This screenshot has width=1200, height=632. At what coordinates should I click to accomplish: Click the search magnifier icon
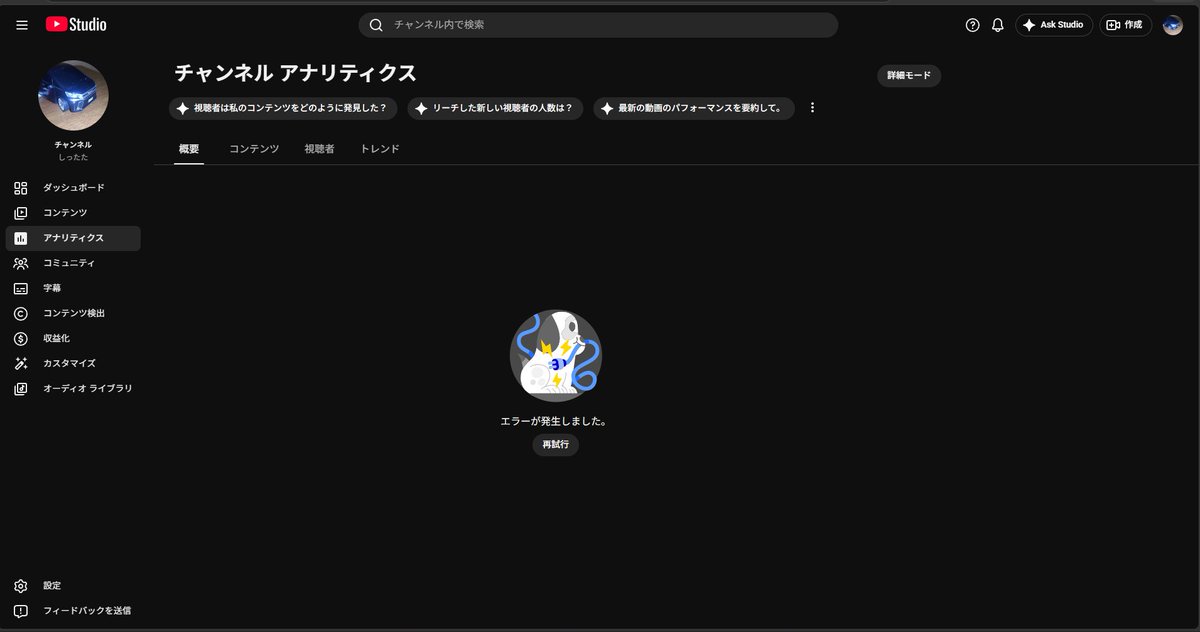[376, 25]
